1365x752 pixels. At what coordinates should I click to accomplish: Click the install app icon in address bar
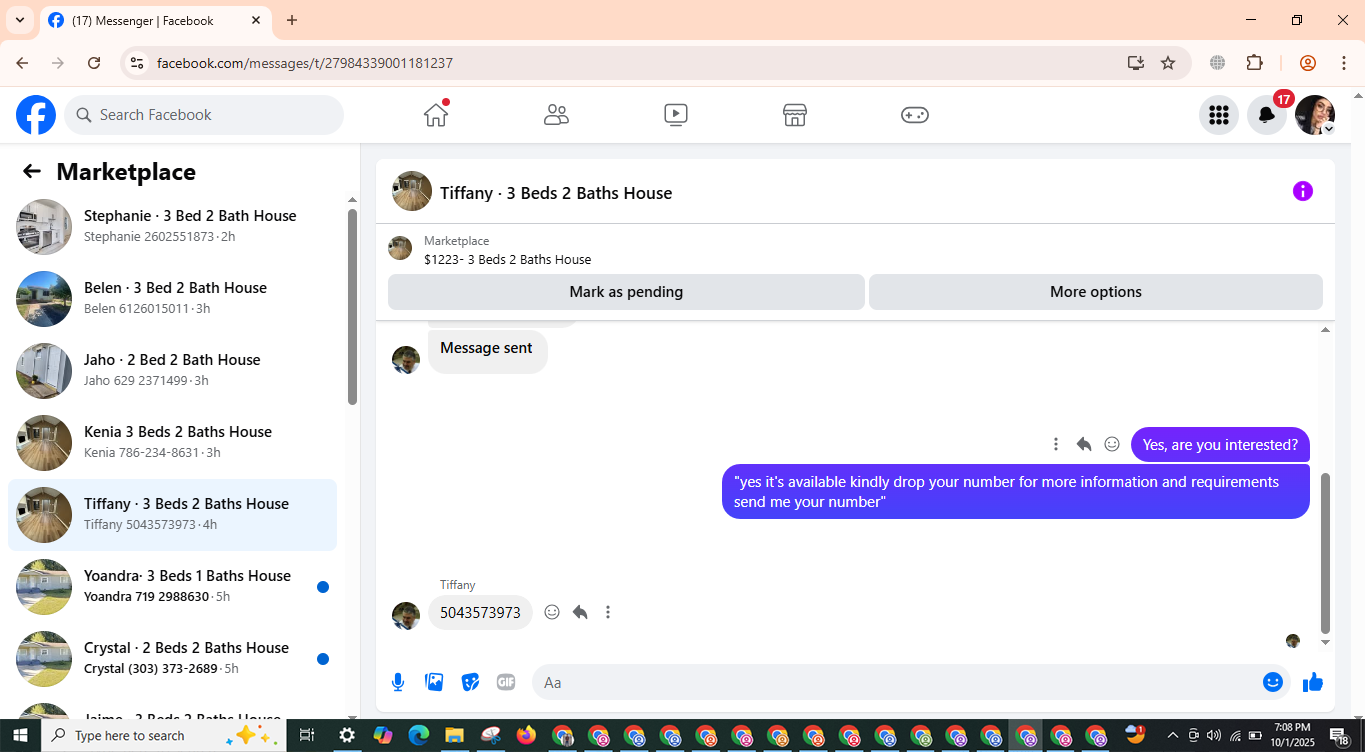1135,63
